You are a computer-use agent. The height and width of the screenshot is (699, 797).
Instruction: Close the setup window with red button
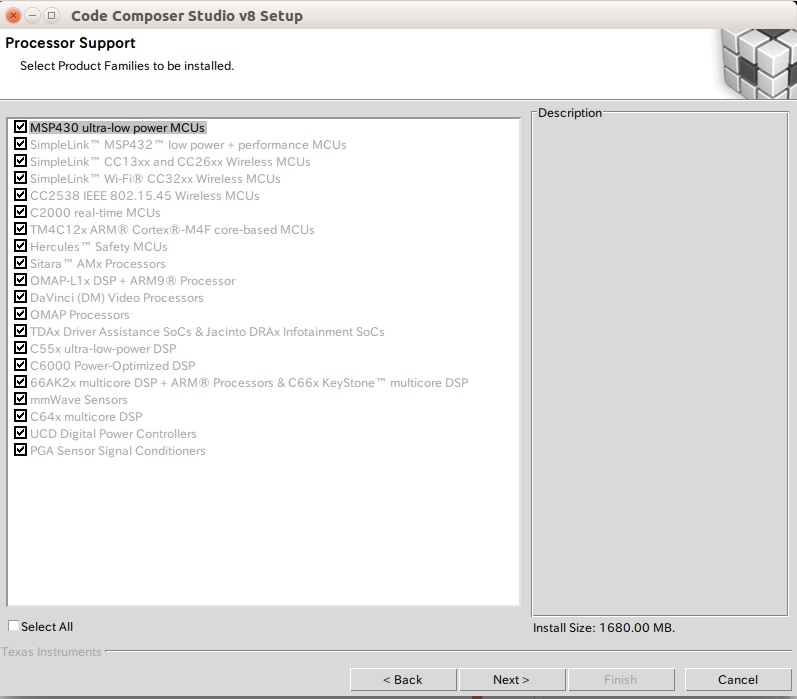[x=14, y=16]
